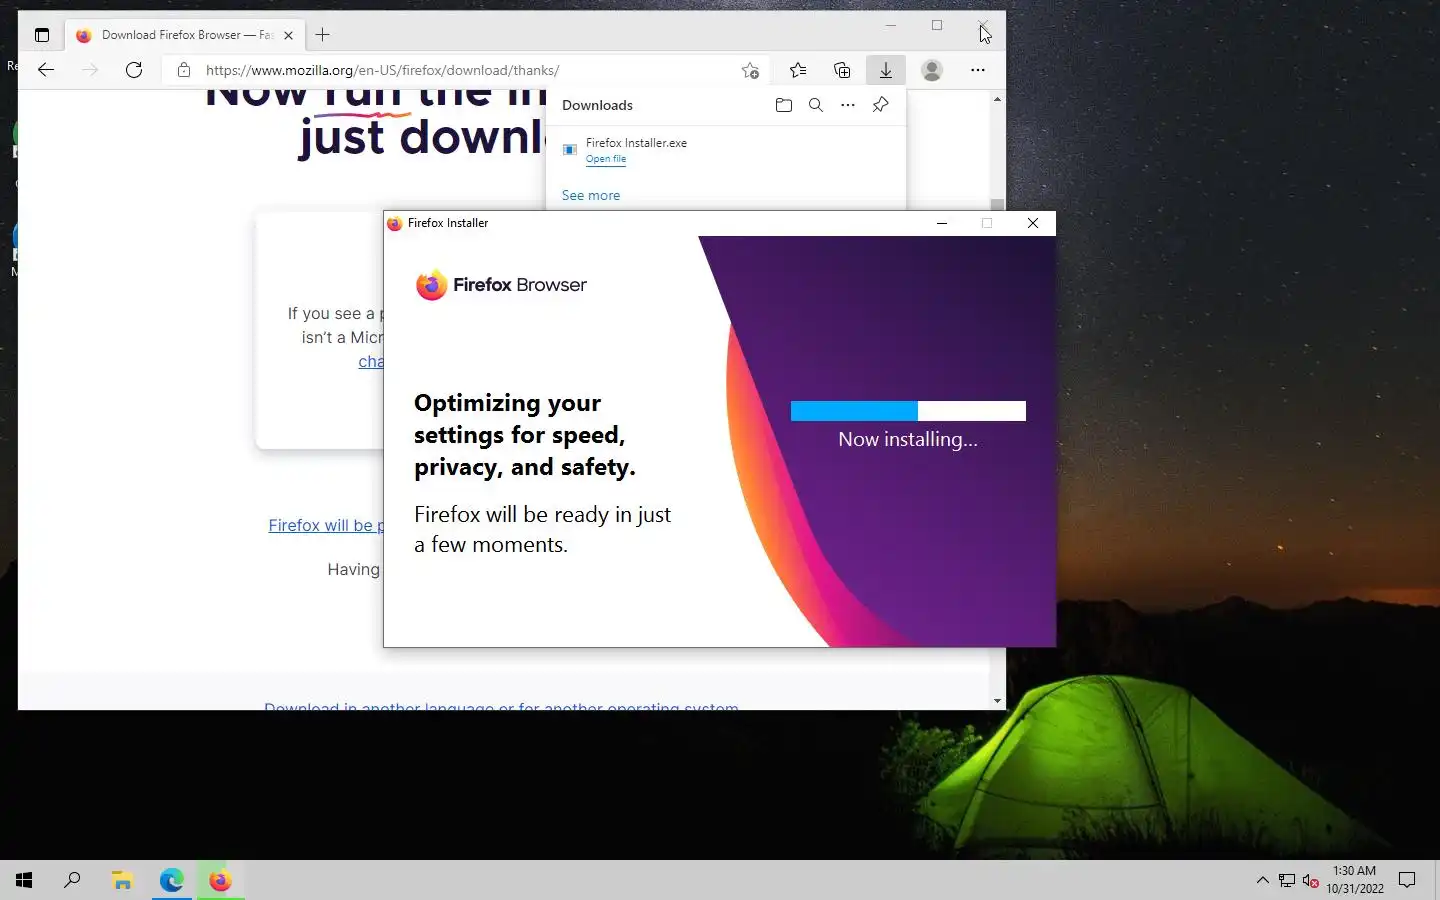
Task: Click the Downloads panel heading
Action: point(597,105)
